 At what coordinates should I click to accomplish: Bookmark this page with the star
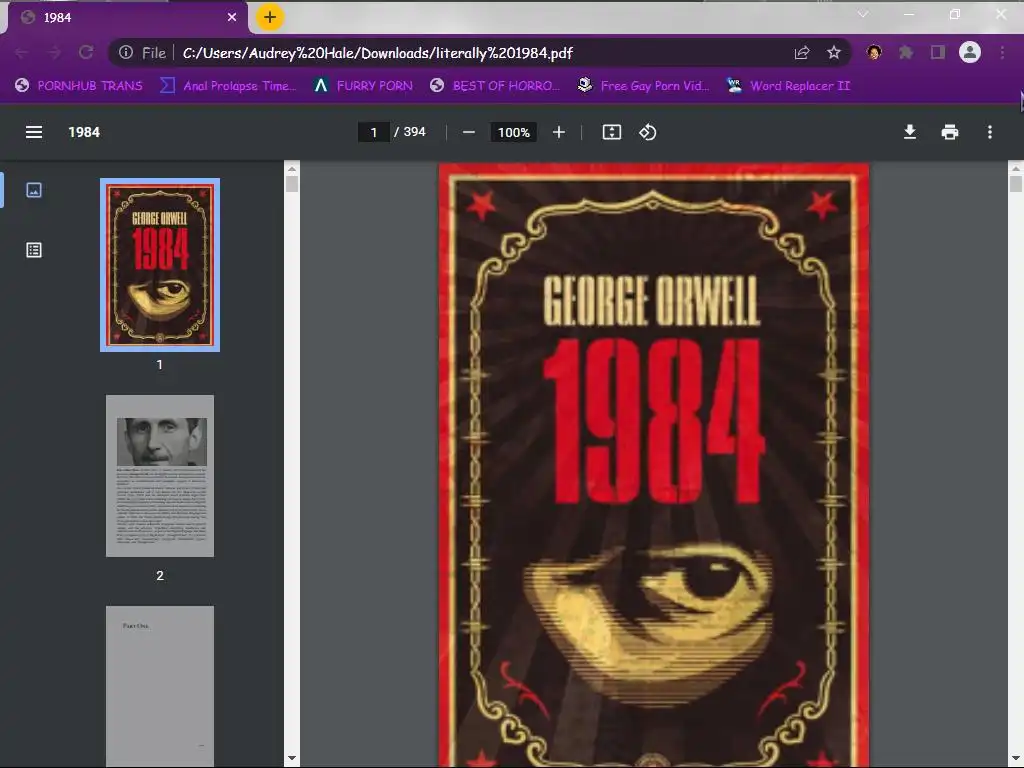tap(834, 53)
